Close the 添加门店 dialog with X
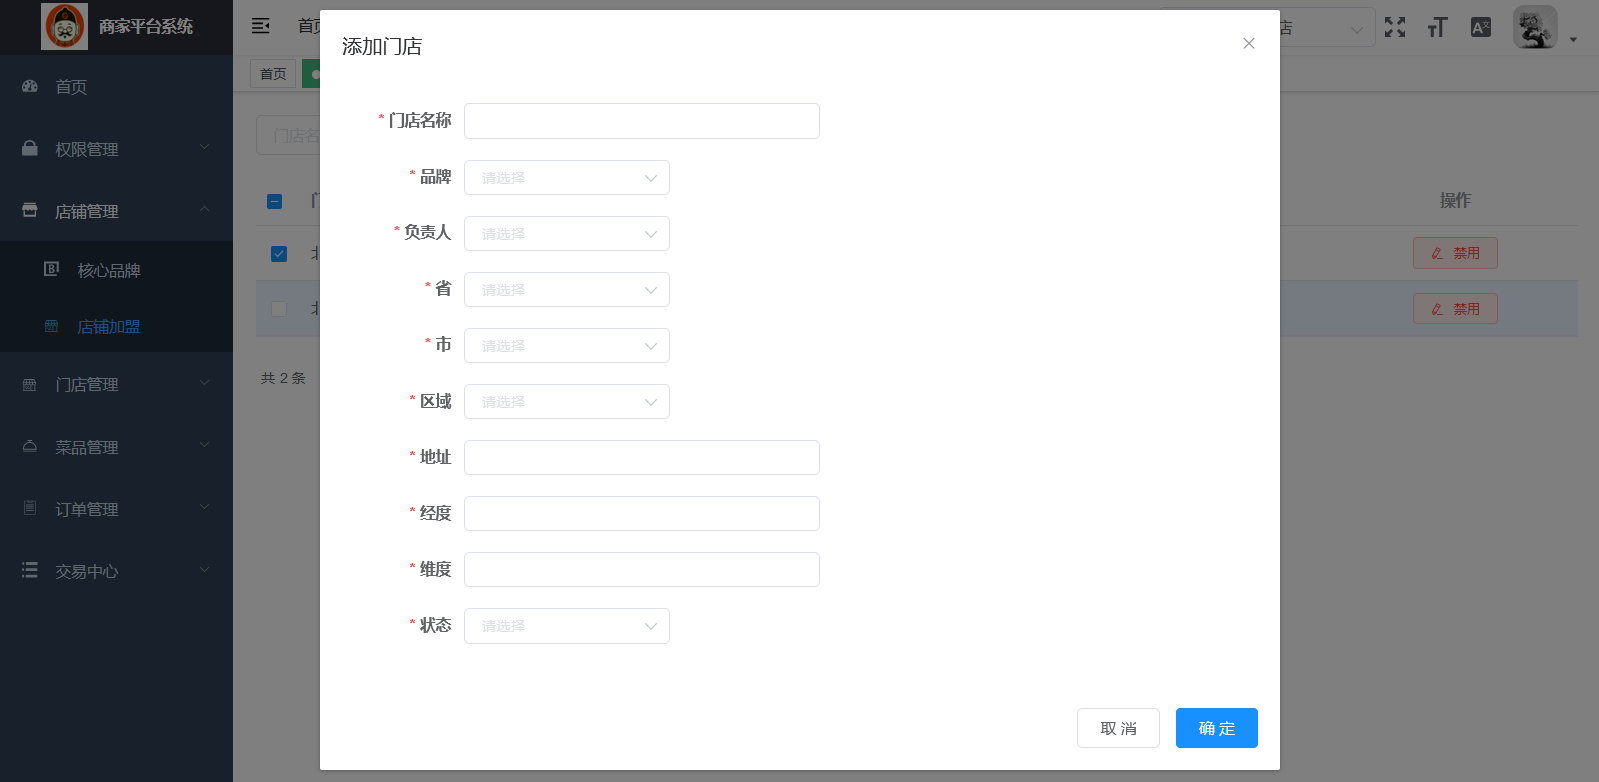This screenshot has height=782, width=1599. (x=1249, y=43)
